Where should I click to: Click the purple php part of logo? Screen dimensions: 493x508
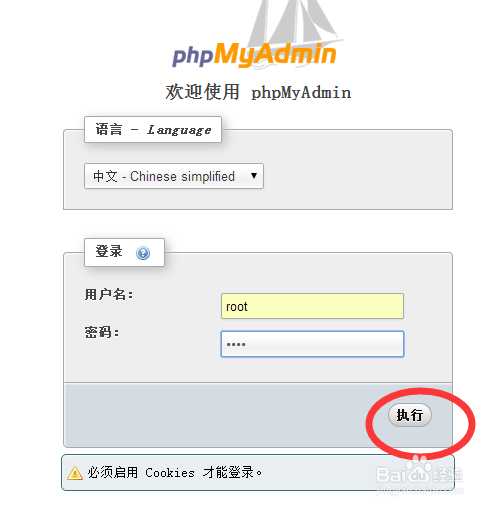[193, 56]
